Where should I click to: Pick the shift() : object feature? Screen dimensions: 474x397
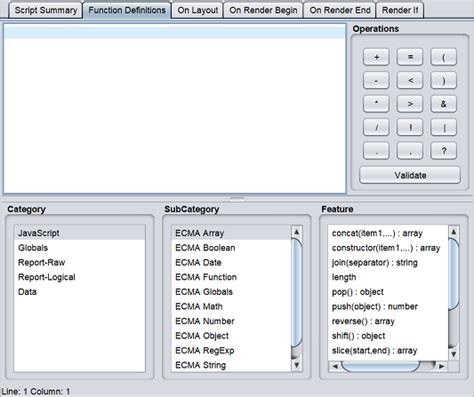pyautogui.click(x=388, y=336)
